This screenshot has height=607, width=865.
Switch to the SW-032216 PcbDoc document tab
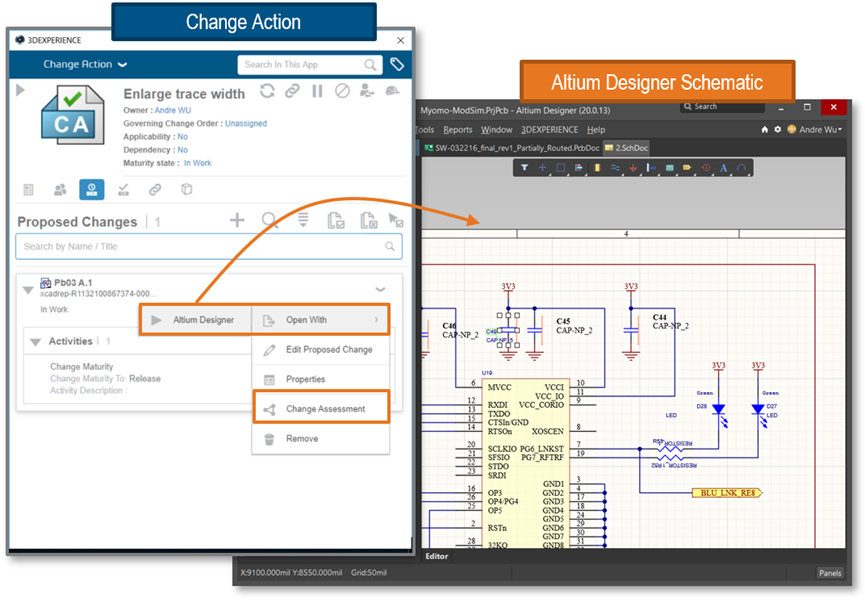pyautogui.click(x=511, y=148)
